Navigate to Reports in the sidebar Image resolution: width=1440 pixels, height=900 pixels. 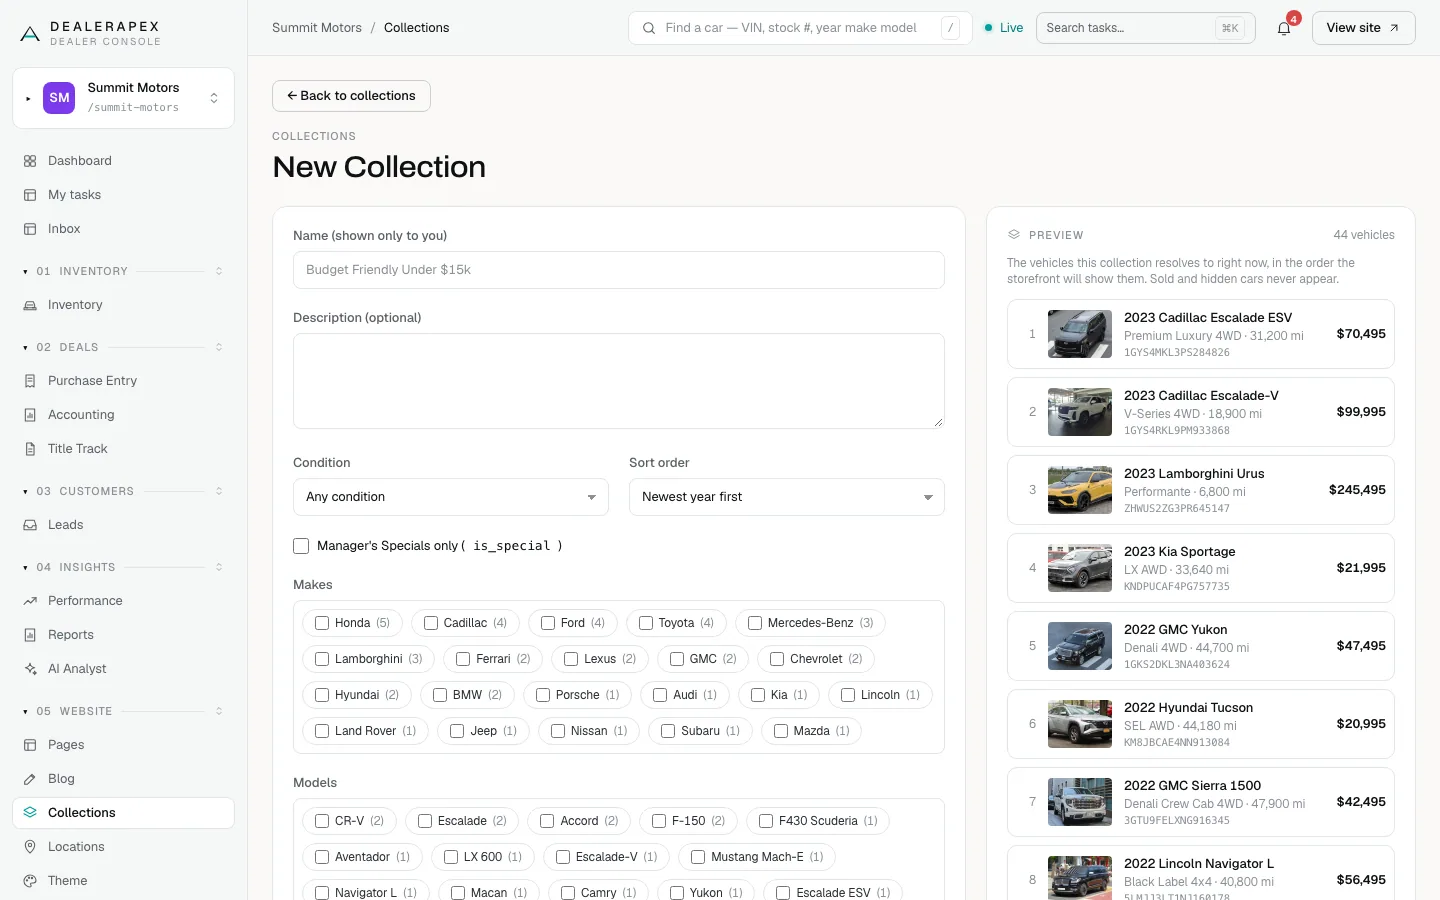coord(123,635)
